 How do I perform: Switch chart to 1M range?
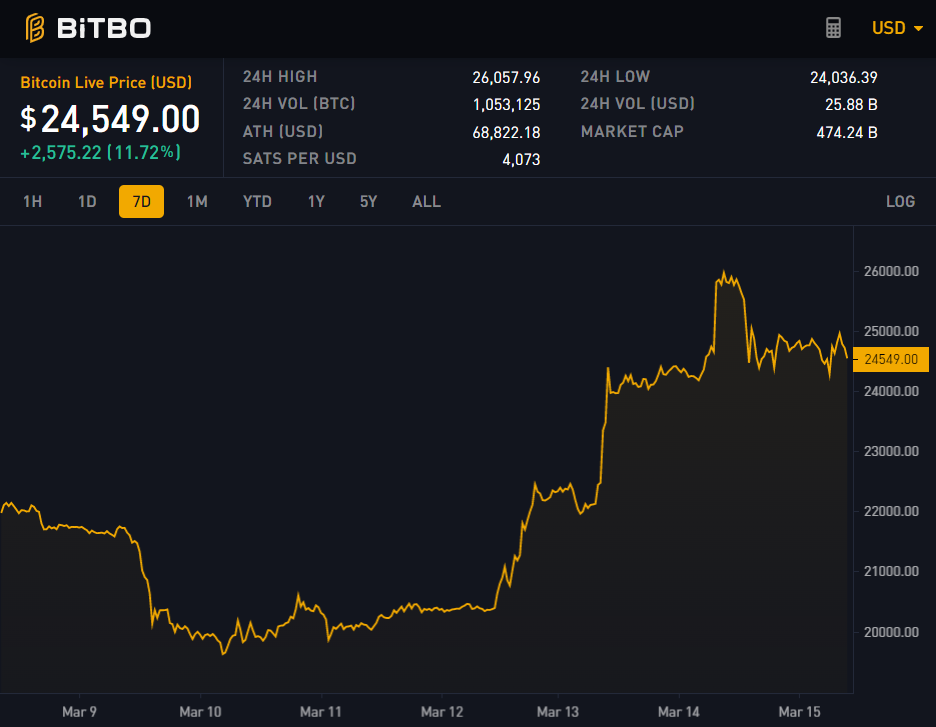(x=197, y=202)
